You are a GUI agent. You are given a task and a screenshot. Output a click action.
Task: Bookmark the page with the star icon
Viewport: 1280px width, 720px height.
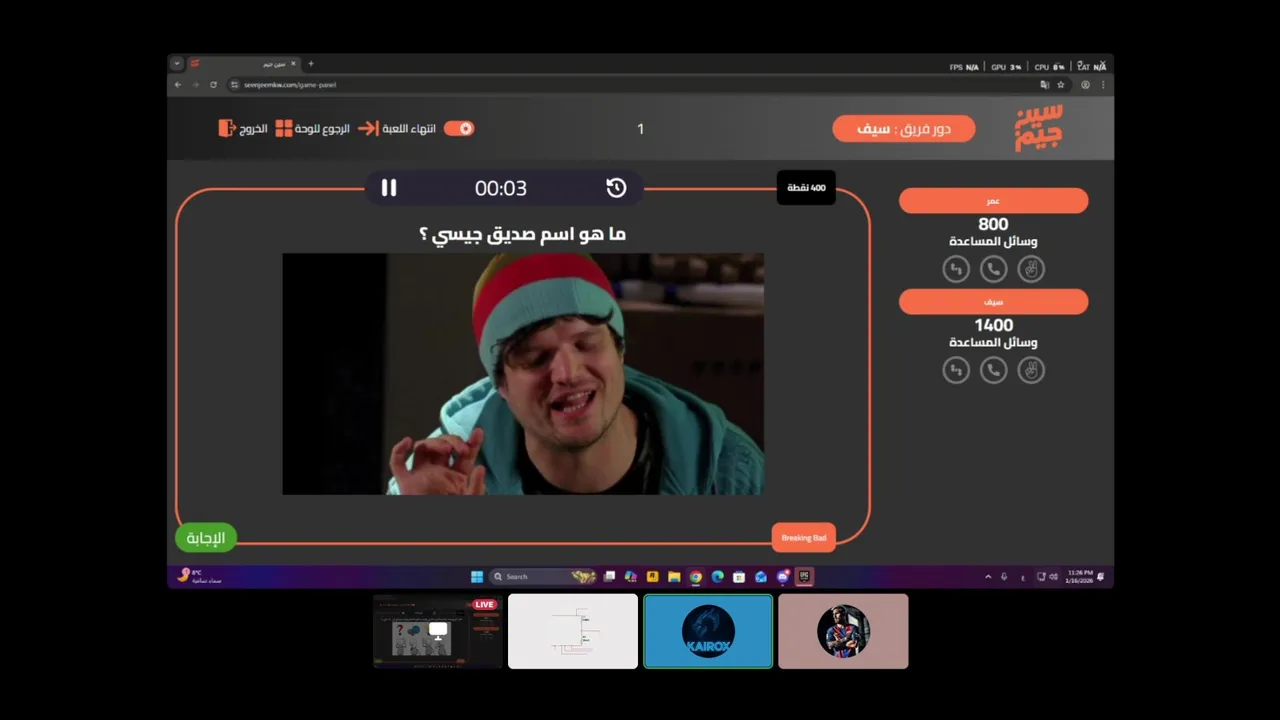tap(1061, 85)
